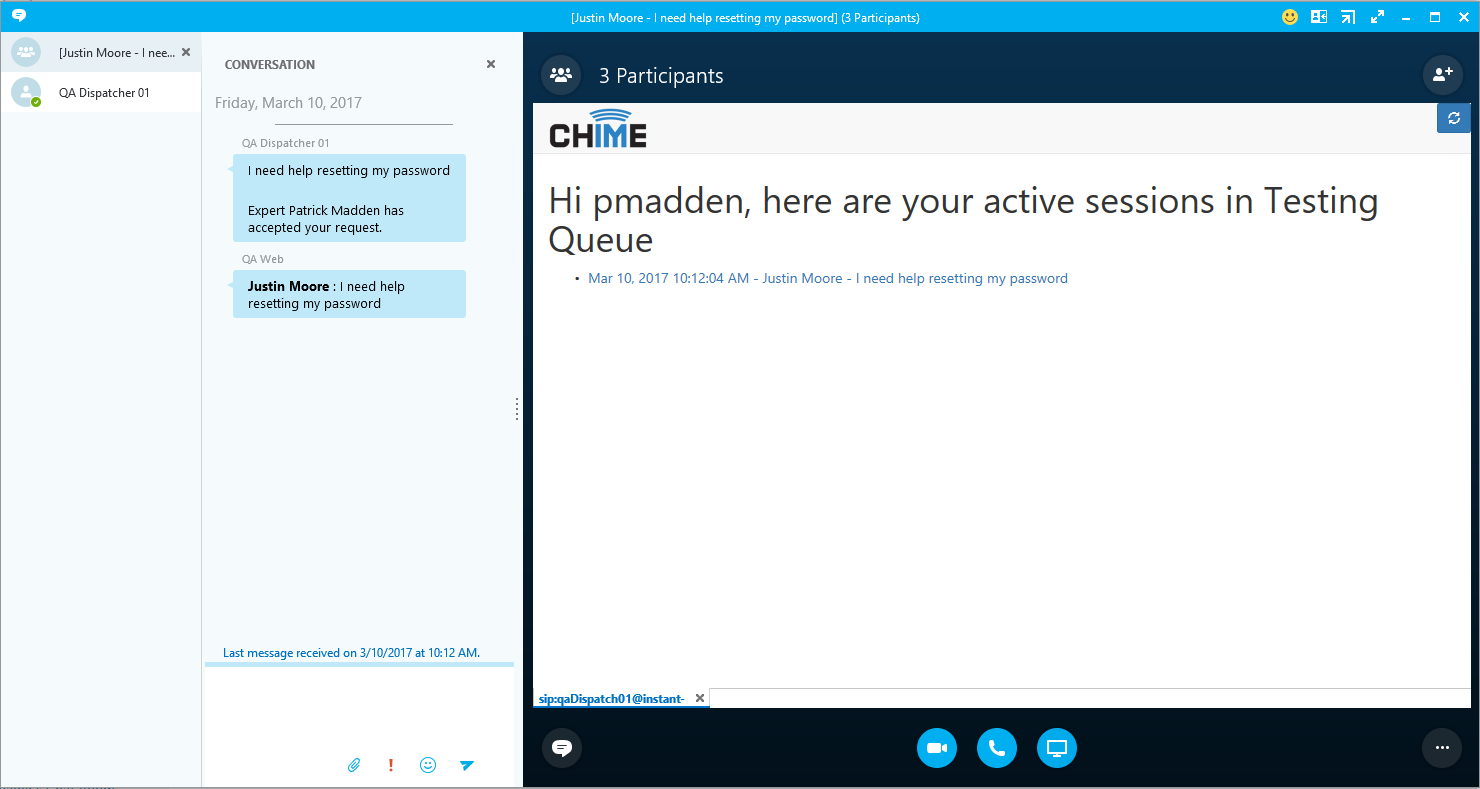This screenshot has width=1480, height=789.
Task: Open the participants list icon
Action: (x=561, y=75)
